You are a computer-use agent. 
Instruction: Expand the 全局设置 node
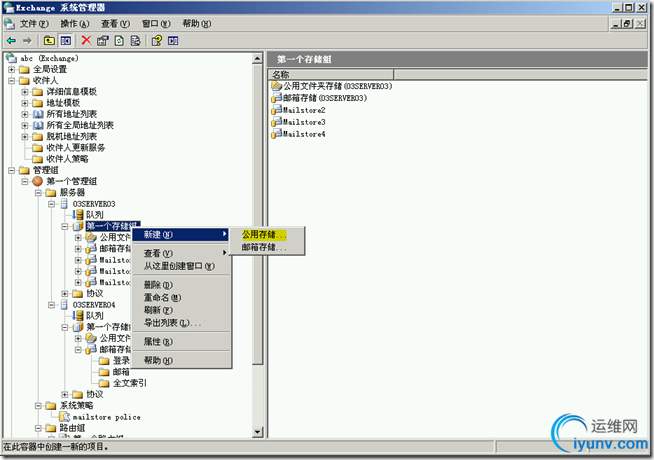pos(12,69)
